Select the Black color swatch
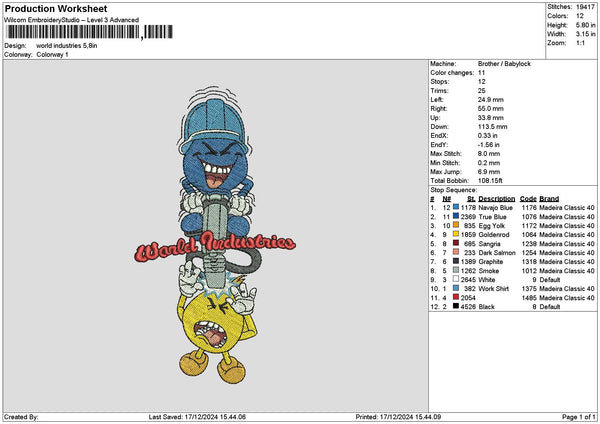The image size is (600, 424). tap(456, 306)
